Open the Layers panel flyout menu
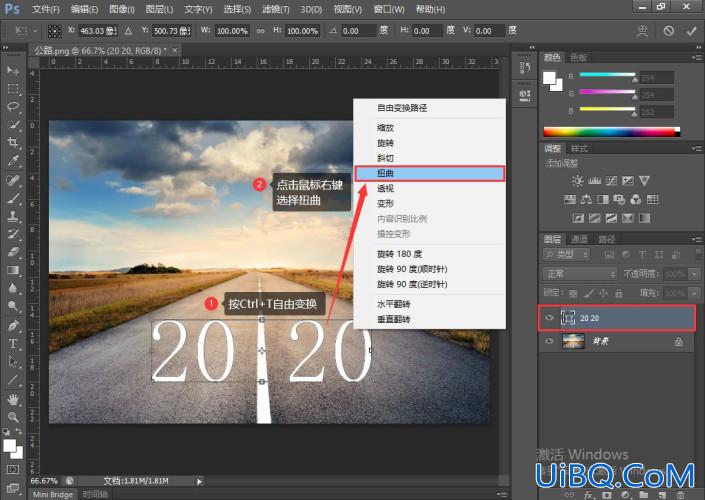The image size is (705, 500). point(697,239)
